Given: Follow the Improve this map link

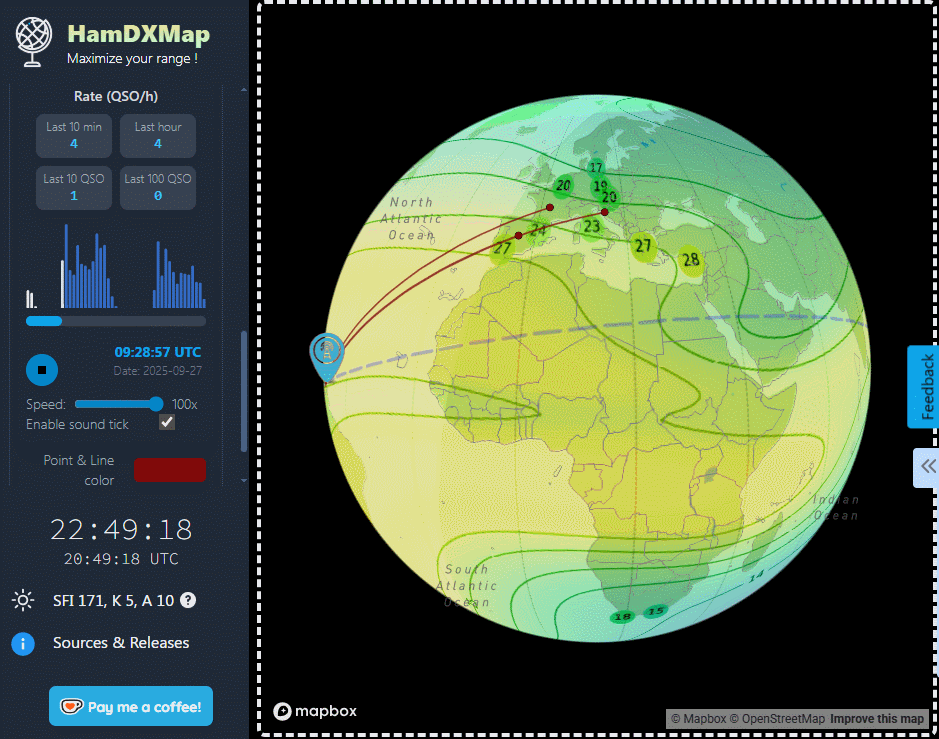Looking at the screenshot, I should 877,718.
